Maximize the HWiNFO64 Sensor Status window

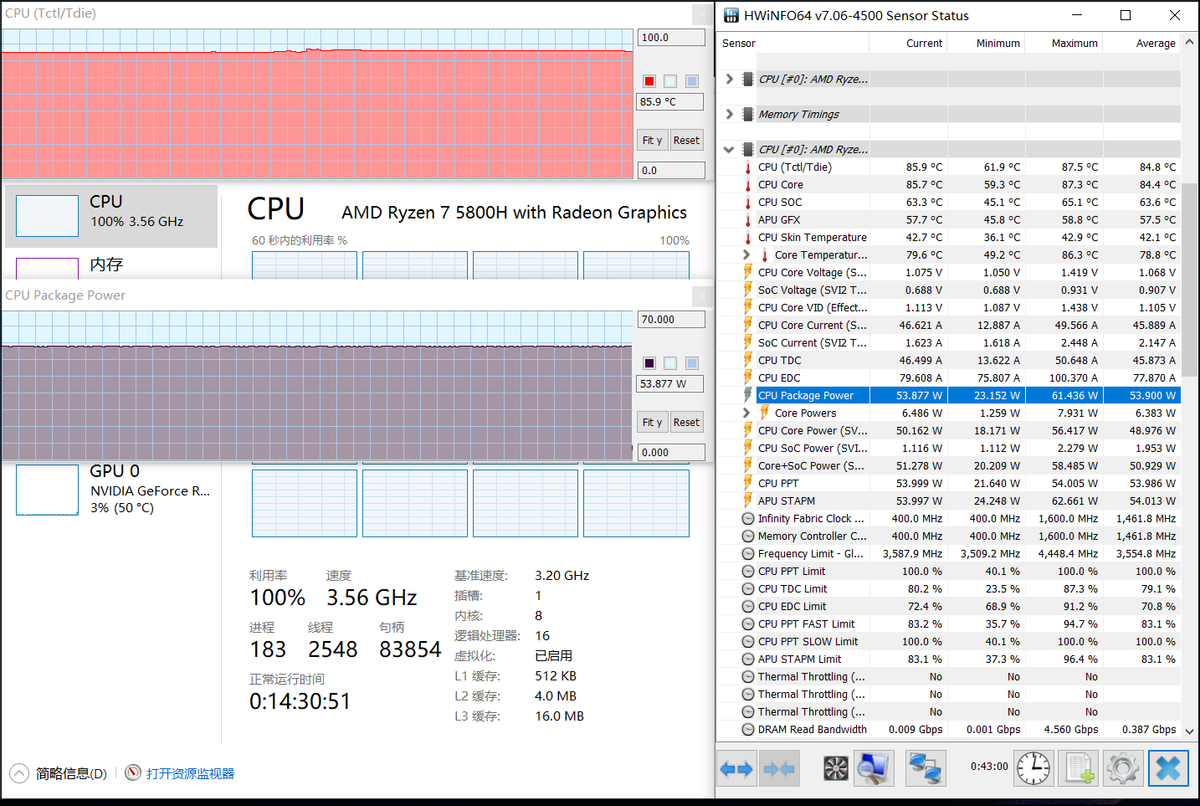(1125, 15)
